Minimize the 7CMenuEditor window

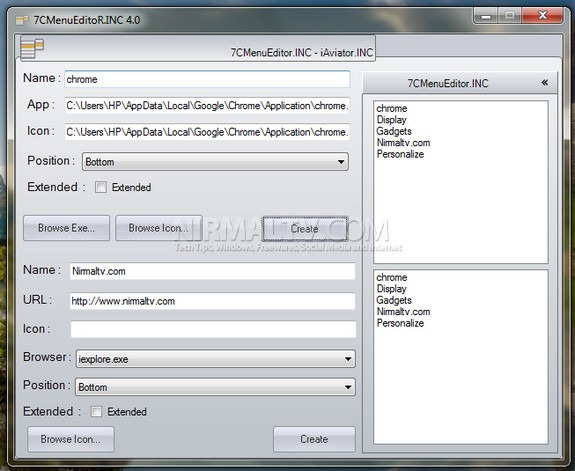(x=486, y=16)
